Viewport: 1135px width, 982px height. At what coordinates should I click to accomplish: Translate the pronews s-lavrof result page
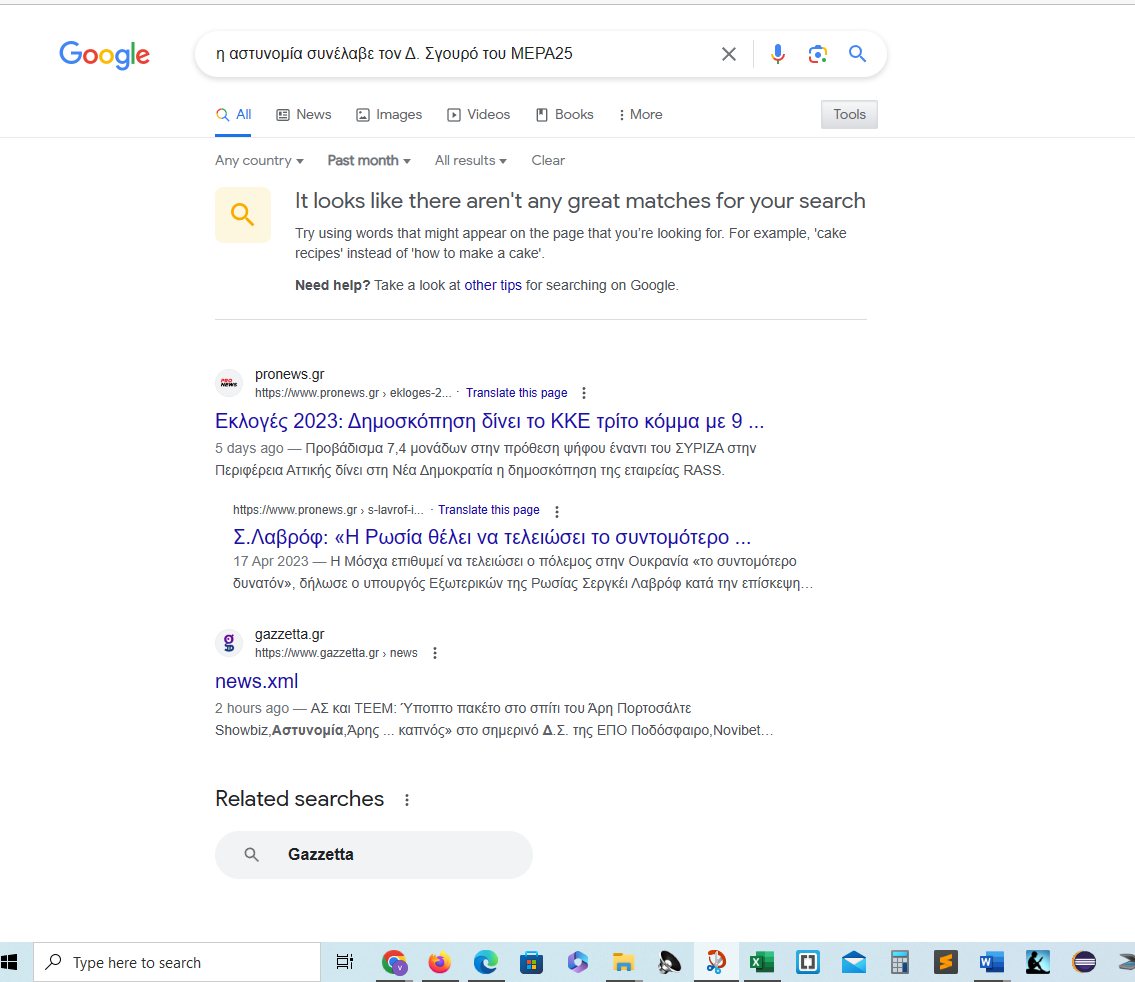[x=489, y=510]
